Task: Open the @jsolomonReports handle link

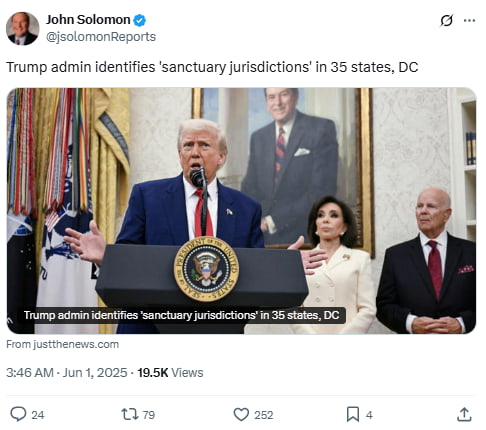Action: pyautogui.click(x=101, y=37)
